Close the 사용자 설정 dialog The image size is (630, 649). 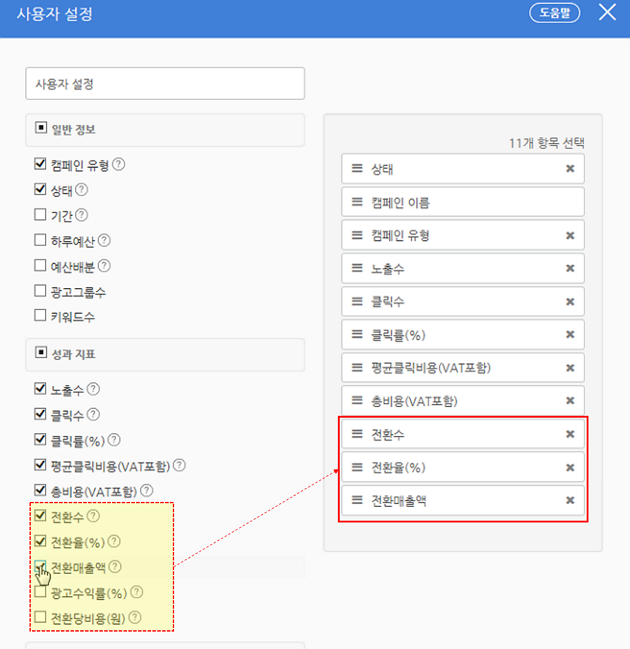click(607, 13)
